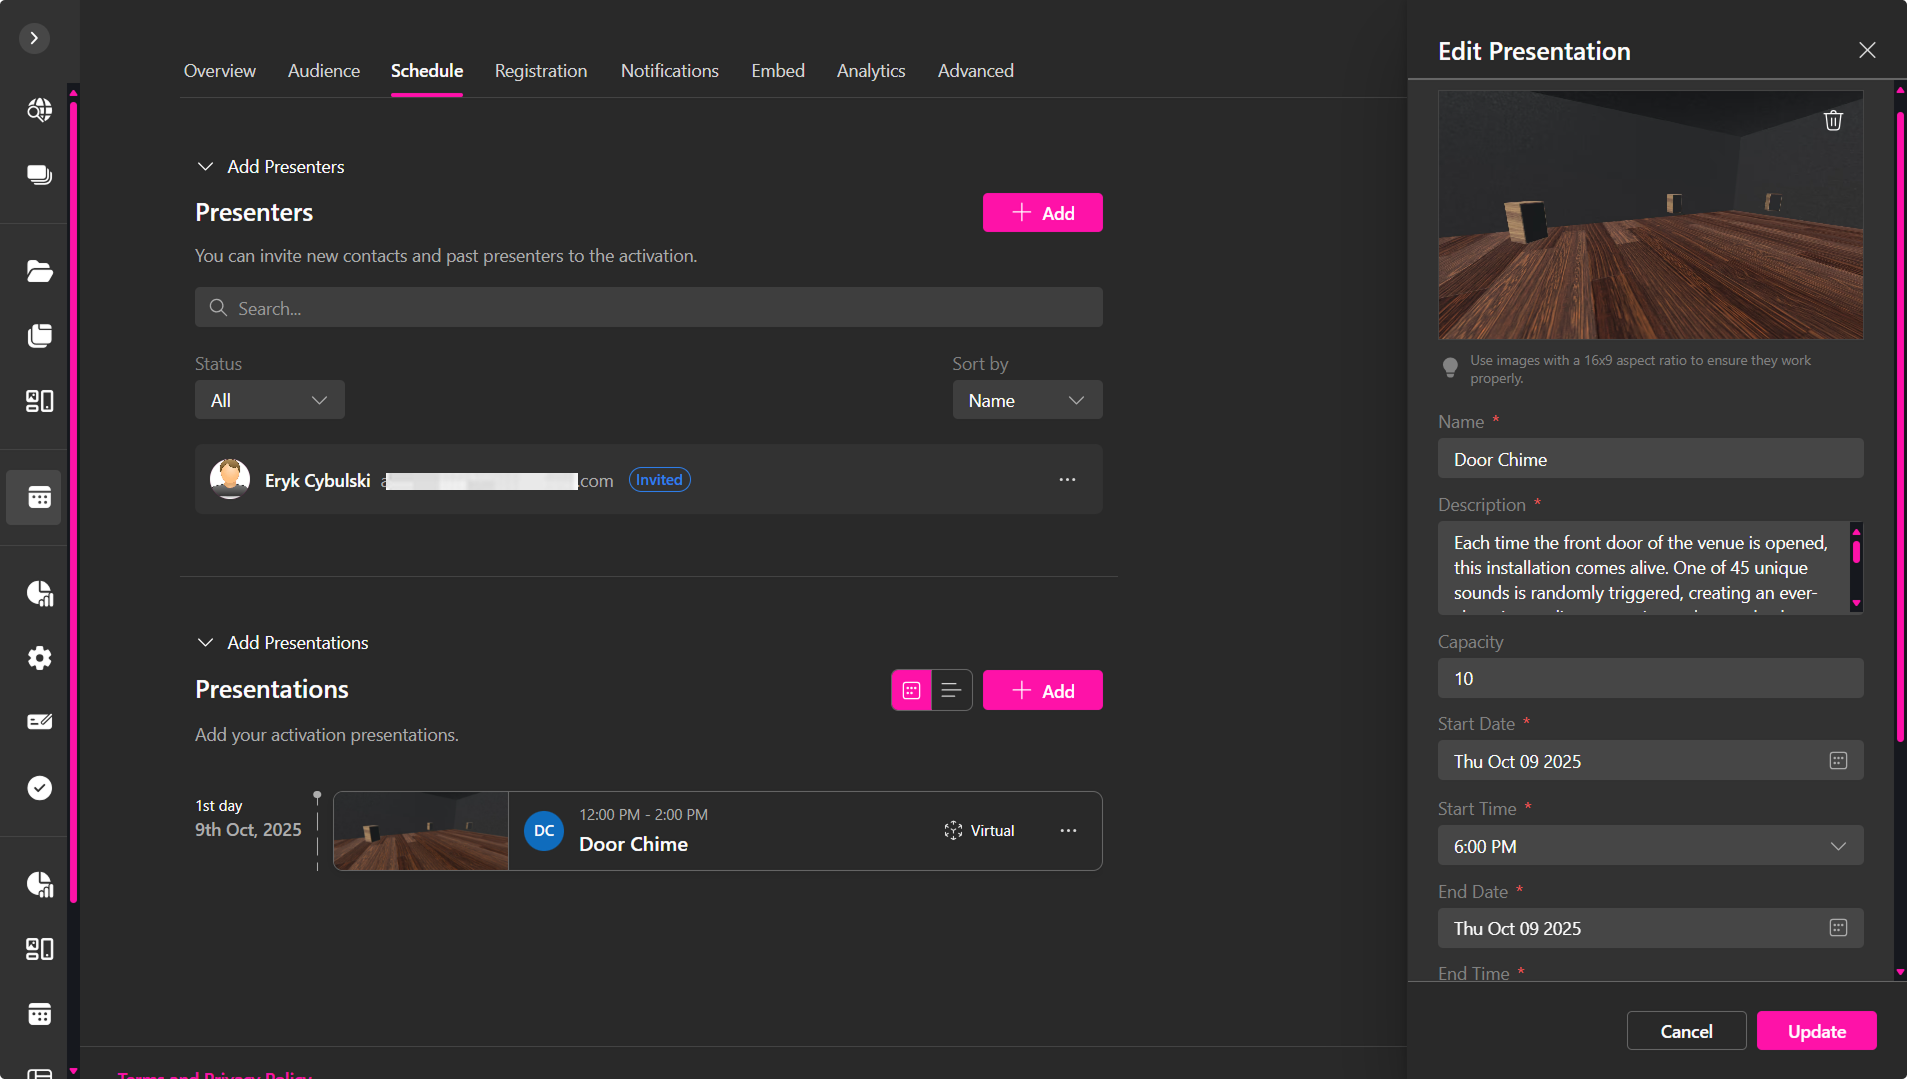Open the folder icon in sidebar
This screenshot has width=1907, height=1079.
point(39,271)
